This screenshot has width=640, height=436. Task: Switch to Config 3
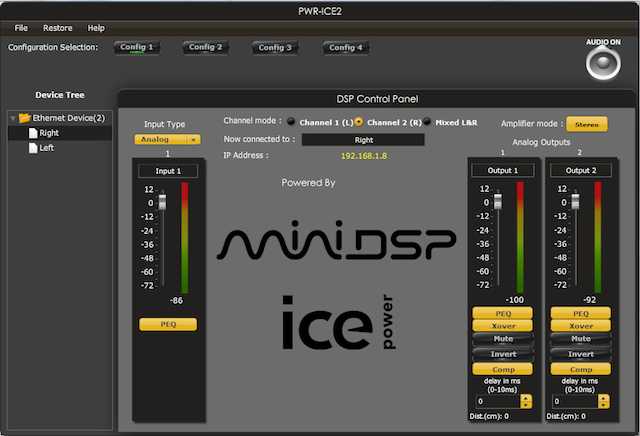tap(275, 47)
